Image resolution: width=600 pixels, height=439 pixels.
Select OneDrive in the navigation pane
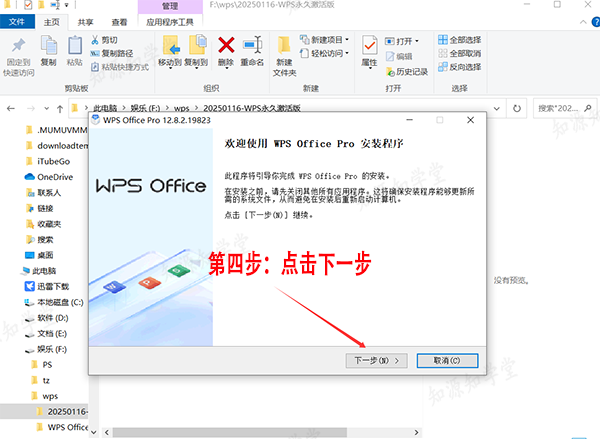(x=49, y=177)
